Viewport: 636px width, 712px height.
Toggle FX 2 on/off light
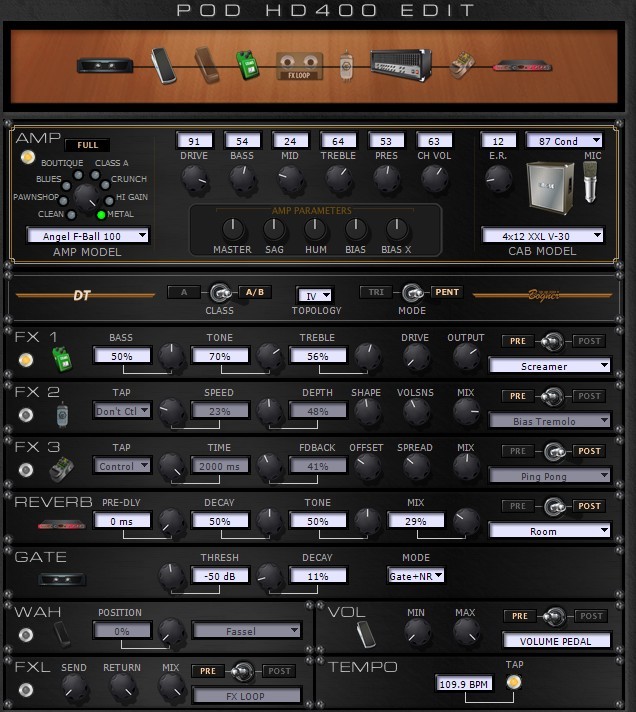point(26,415)
